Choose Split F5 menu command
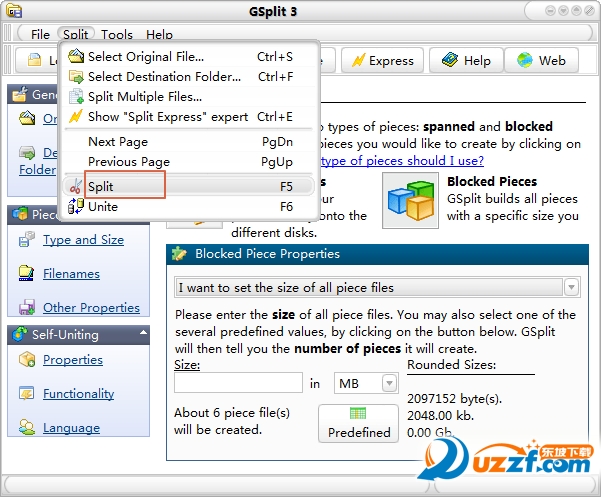Image resolution: width=601 pixels, height=497 pixels. click(190, 187)
